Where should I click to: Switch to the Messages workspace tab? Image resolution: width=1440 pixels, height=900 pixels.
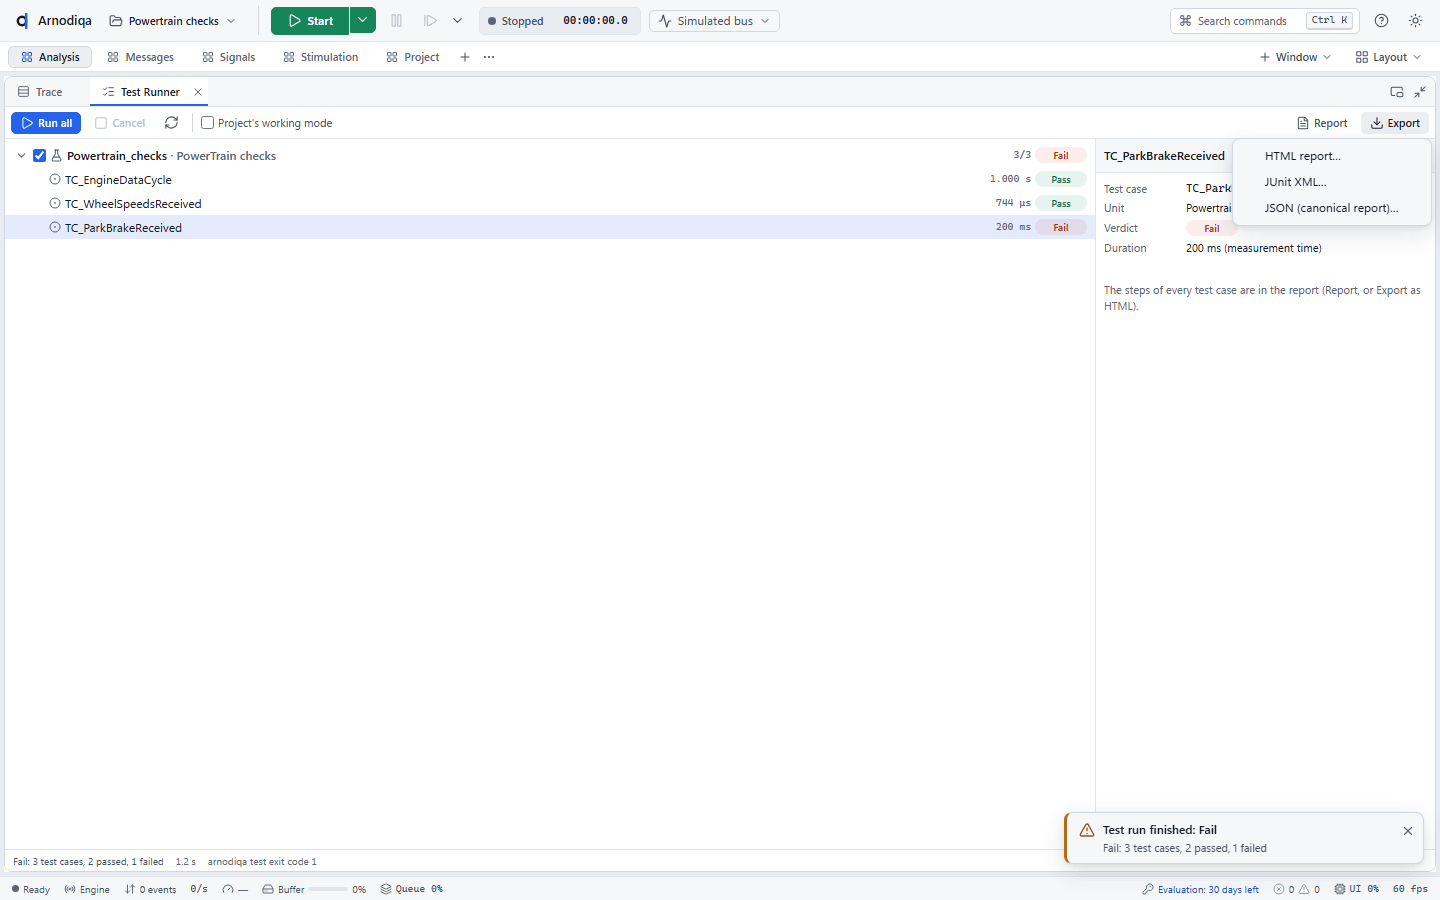coord(141,57)
